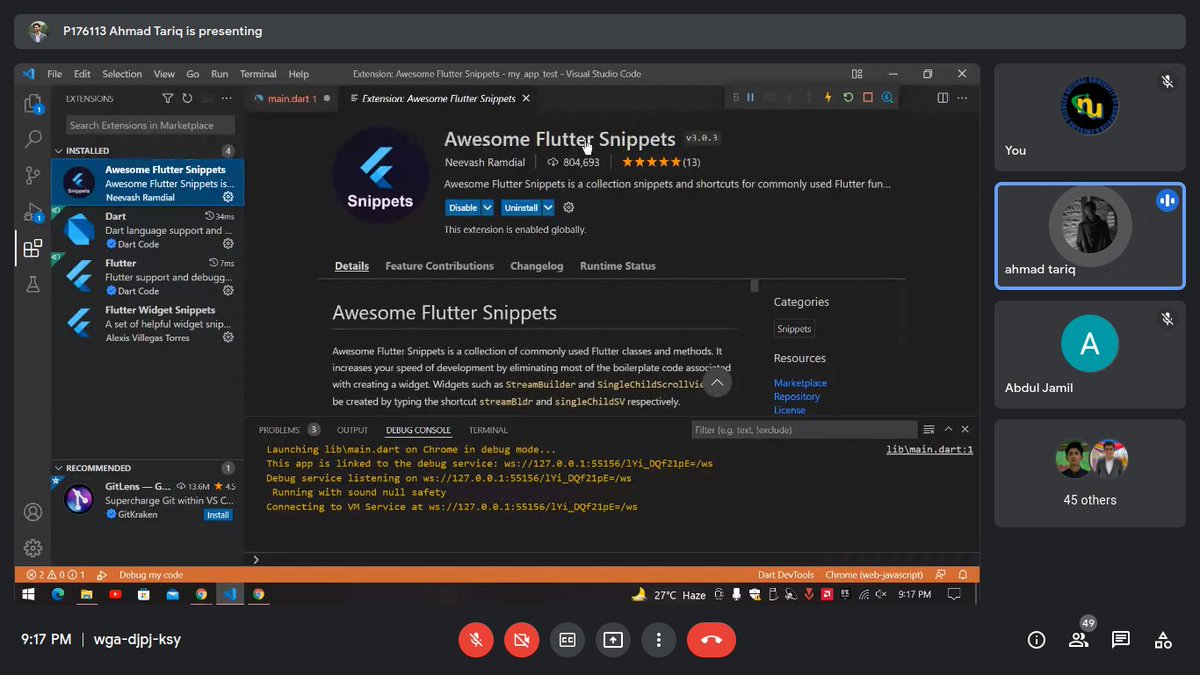Open notifications bell in status bar

tap(963, 575)
